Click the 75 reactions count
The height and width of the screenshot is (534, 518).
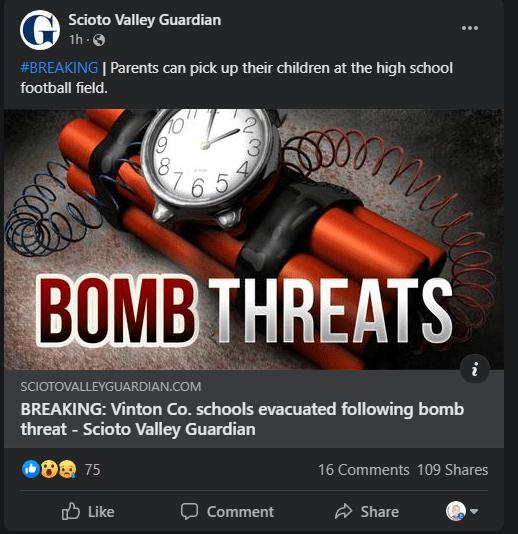(x=92, y=470)
